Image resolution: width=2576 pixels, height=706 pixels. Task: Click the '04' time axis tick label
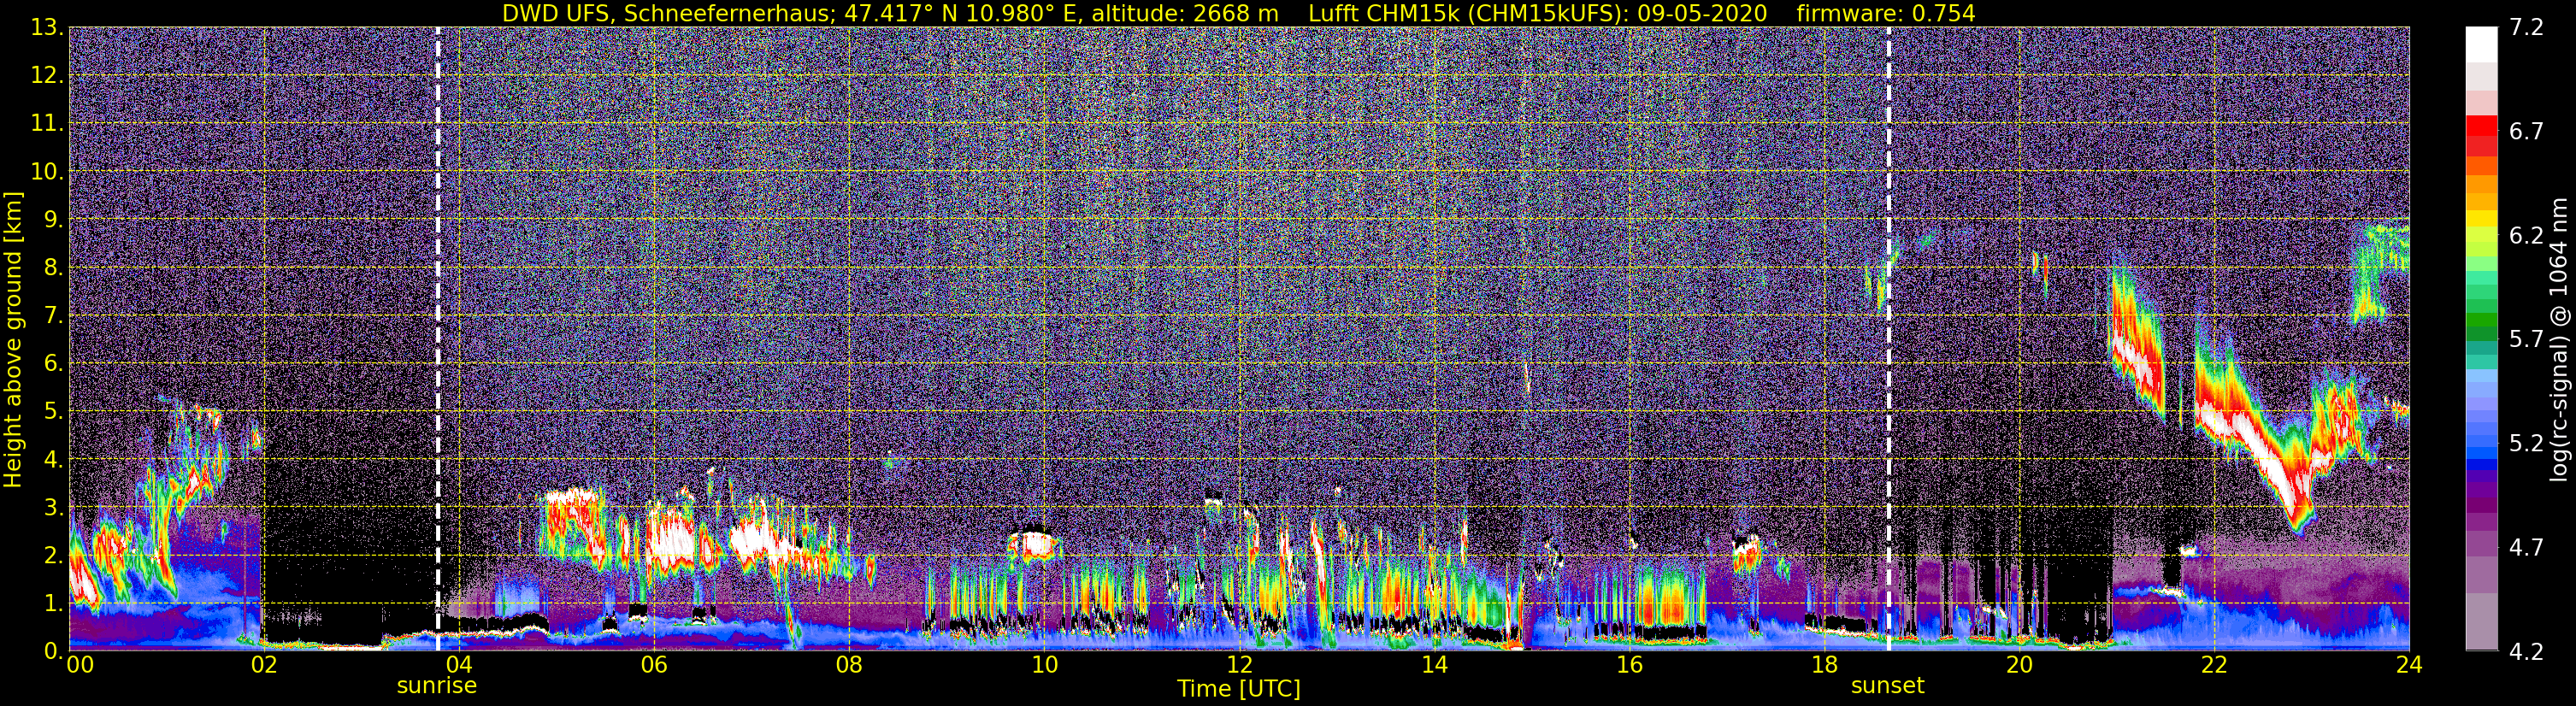(x=458, y=665)
